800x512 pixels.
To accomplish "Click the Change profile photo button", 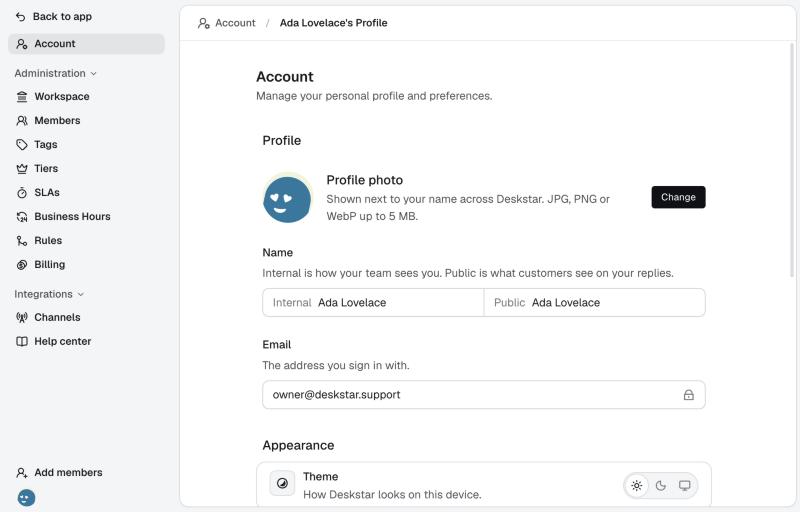I will (x=678, y=197).
